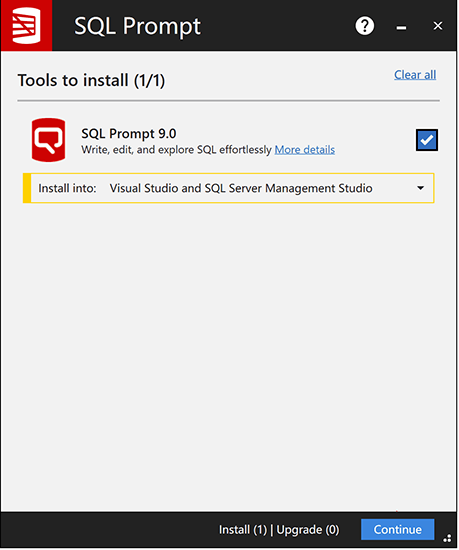Click the Continue button
The image size is (459, 550).
pyautogui.click(x=398, y=529)
